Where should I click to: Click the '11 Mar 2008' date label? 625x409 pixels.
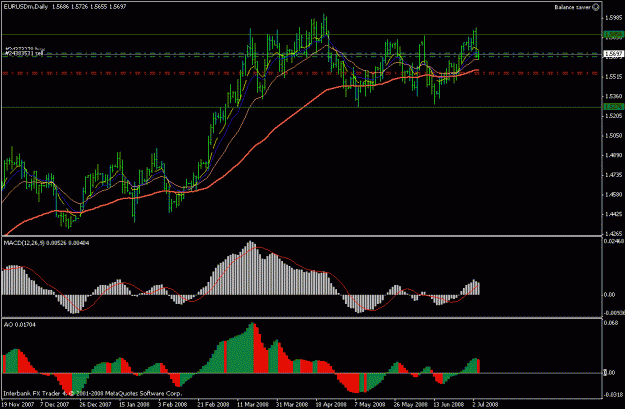(253, 404)
